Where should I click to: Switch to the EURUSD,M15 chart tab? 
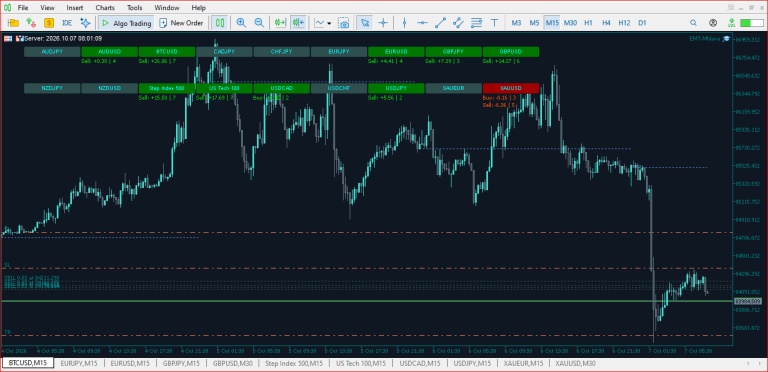(x=129, y=363)
